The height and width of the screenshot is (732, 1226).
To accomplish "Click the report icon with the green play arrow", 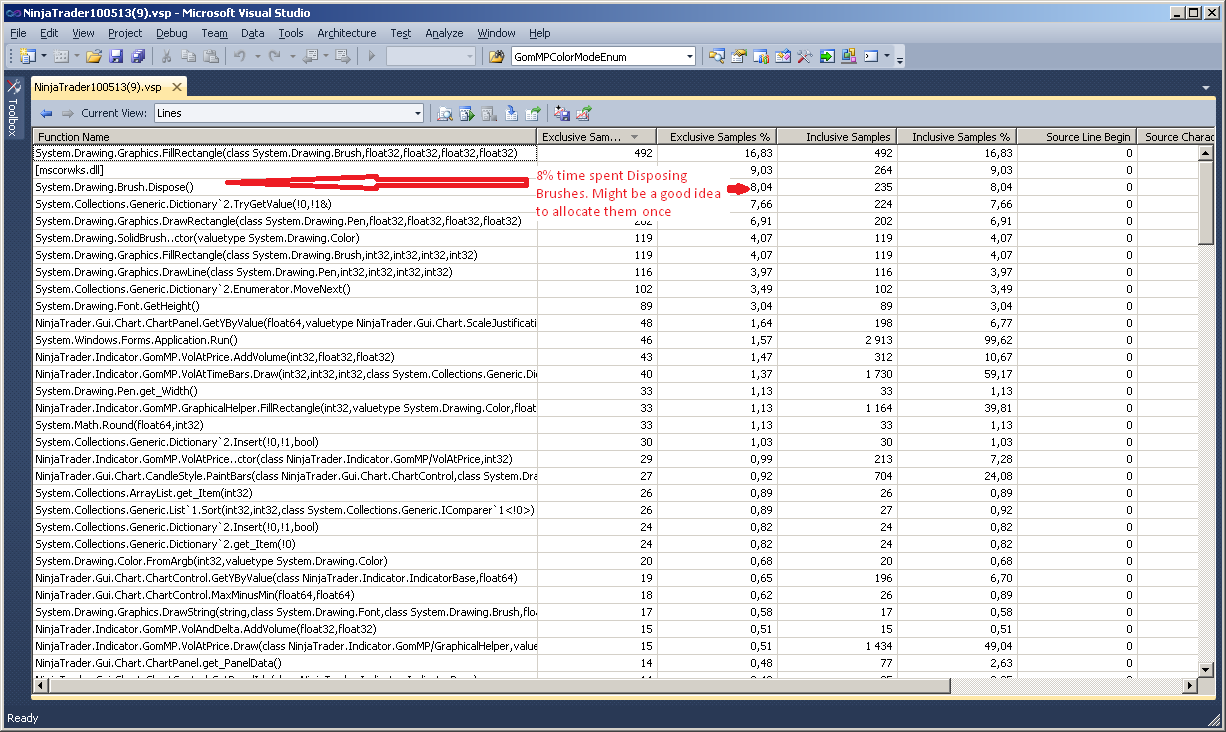I will point(467,113).
